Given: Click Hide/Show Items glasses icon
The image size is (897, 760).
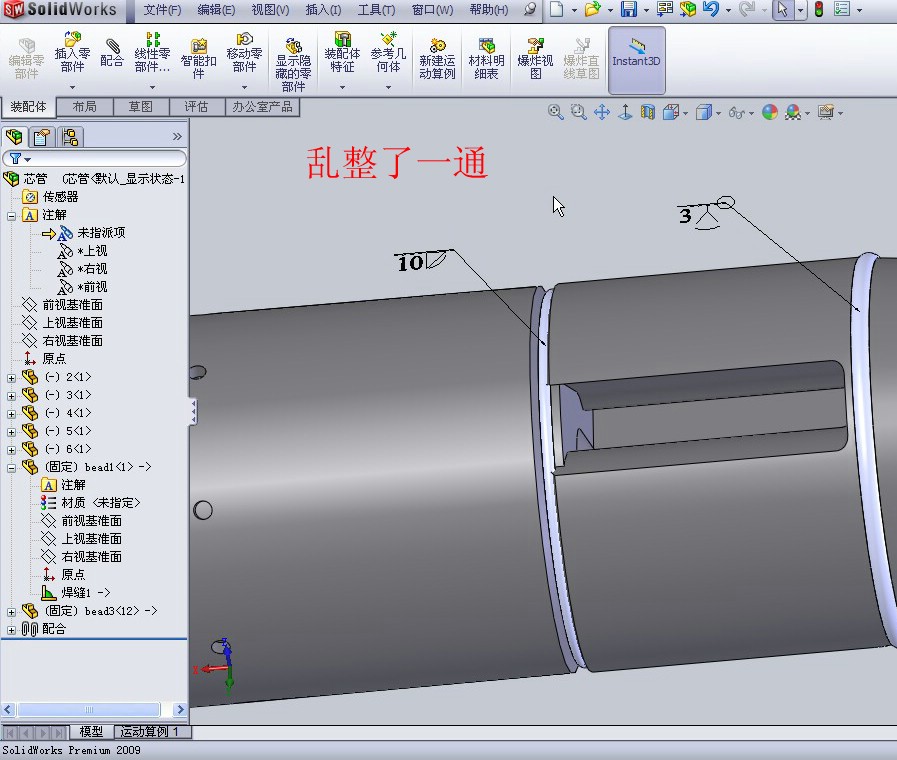Looking at the screenshot, I should click(736, 113).
